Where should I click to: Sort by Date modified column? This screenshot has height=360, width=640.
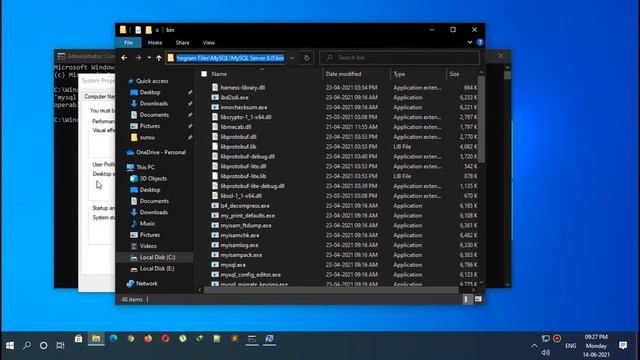tap(343, 74)
